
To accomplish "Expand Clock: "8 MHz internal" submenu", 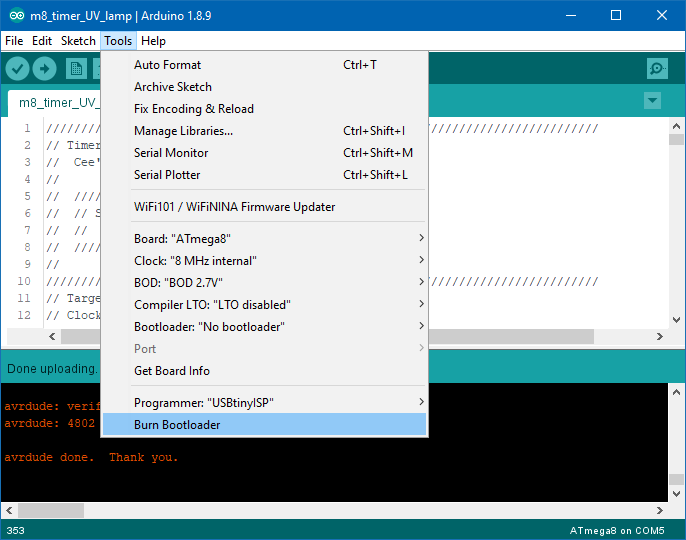I will [264, 260].
